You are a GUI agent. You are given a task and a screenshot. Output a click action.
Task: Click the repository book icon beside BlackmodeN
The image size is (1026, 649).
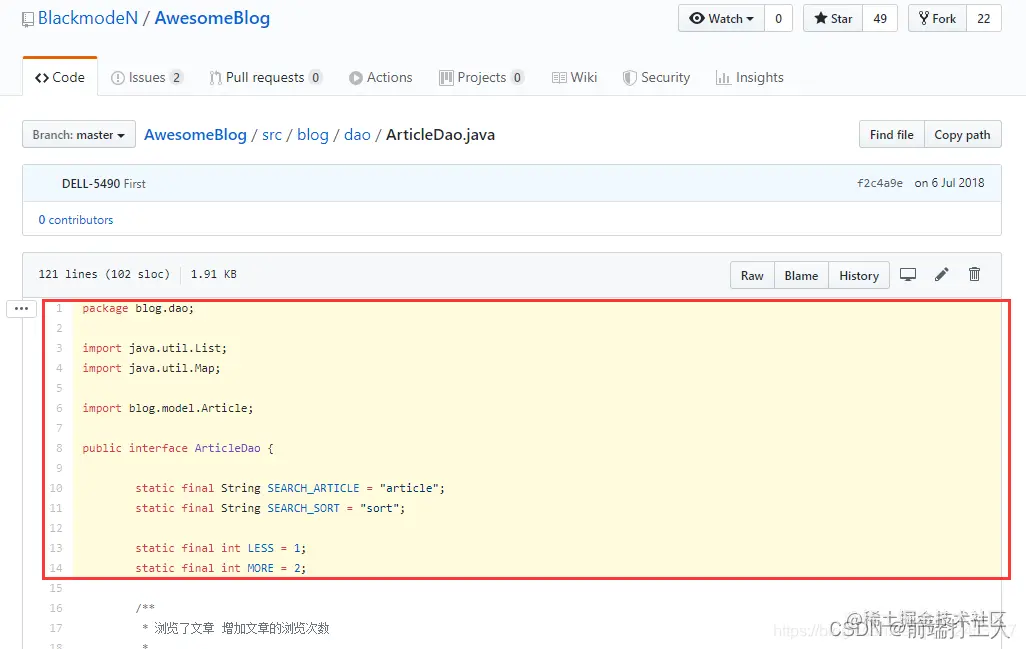coord(27,20)
